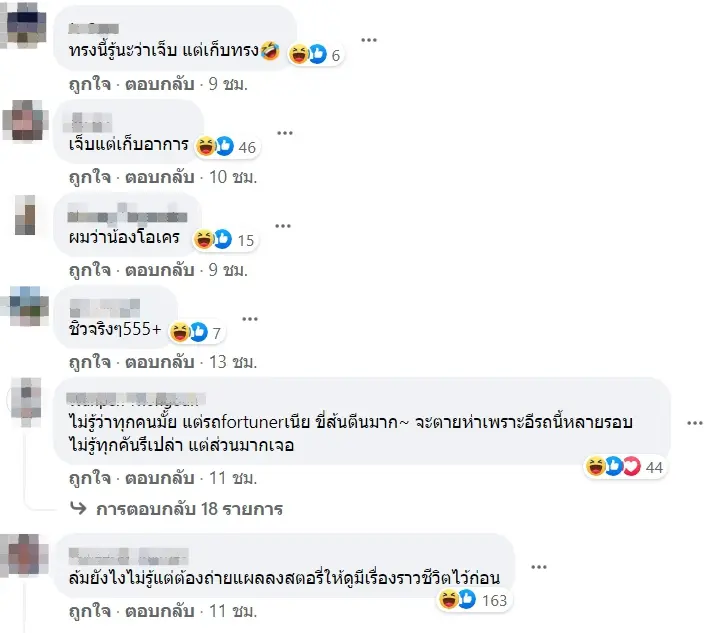Reply (ตอบกลับ) to 'ล้มยังไงไม่รู้' comment
Image resolution: width=714 pixels, height=633 pixels.
[160, 611]
